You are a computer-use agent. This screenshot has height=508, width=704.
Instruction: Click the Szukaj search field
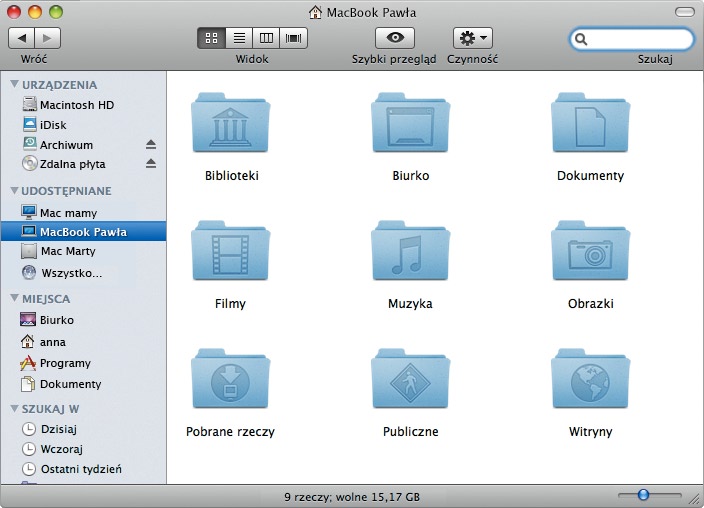click(632, 40)
